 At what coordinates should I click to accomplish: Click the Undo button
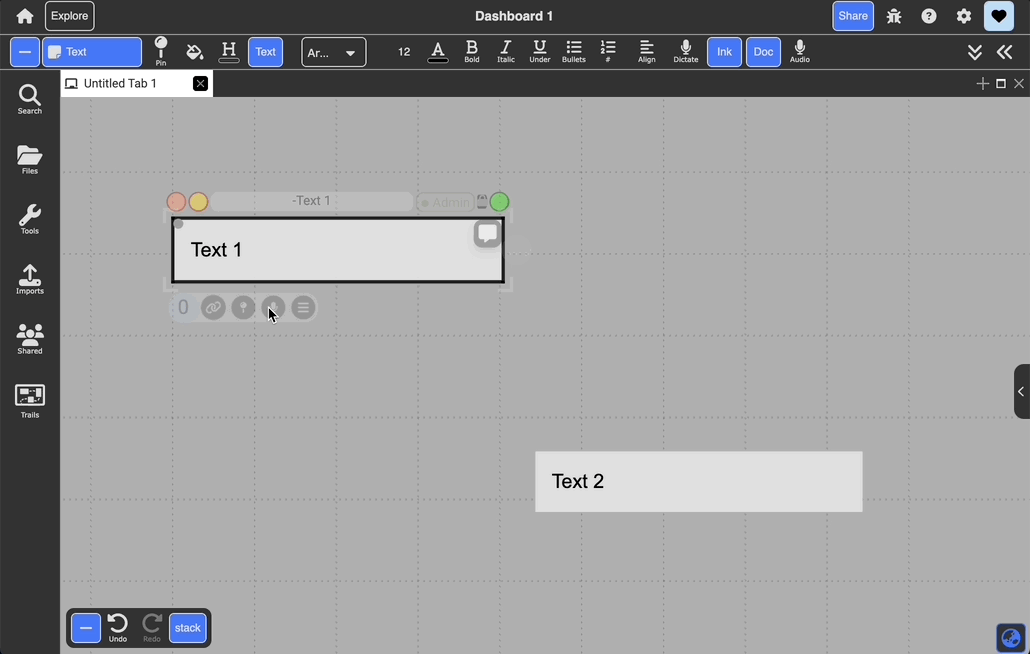tap(118, 628)
